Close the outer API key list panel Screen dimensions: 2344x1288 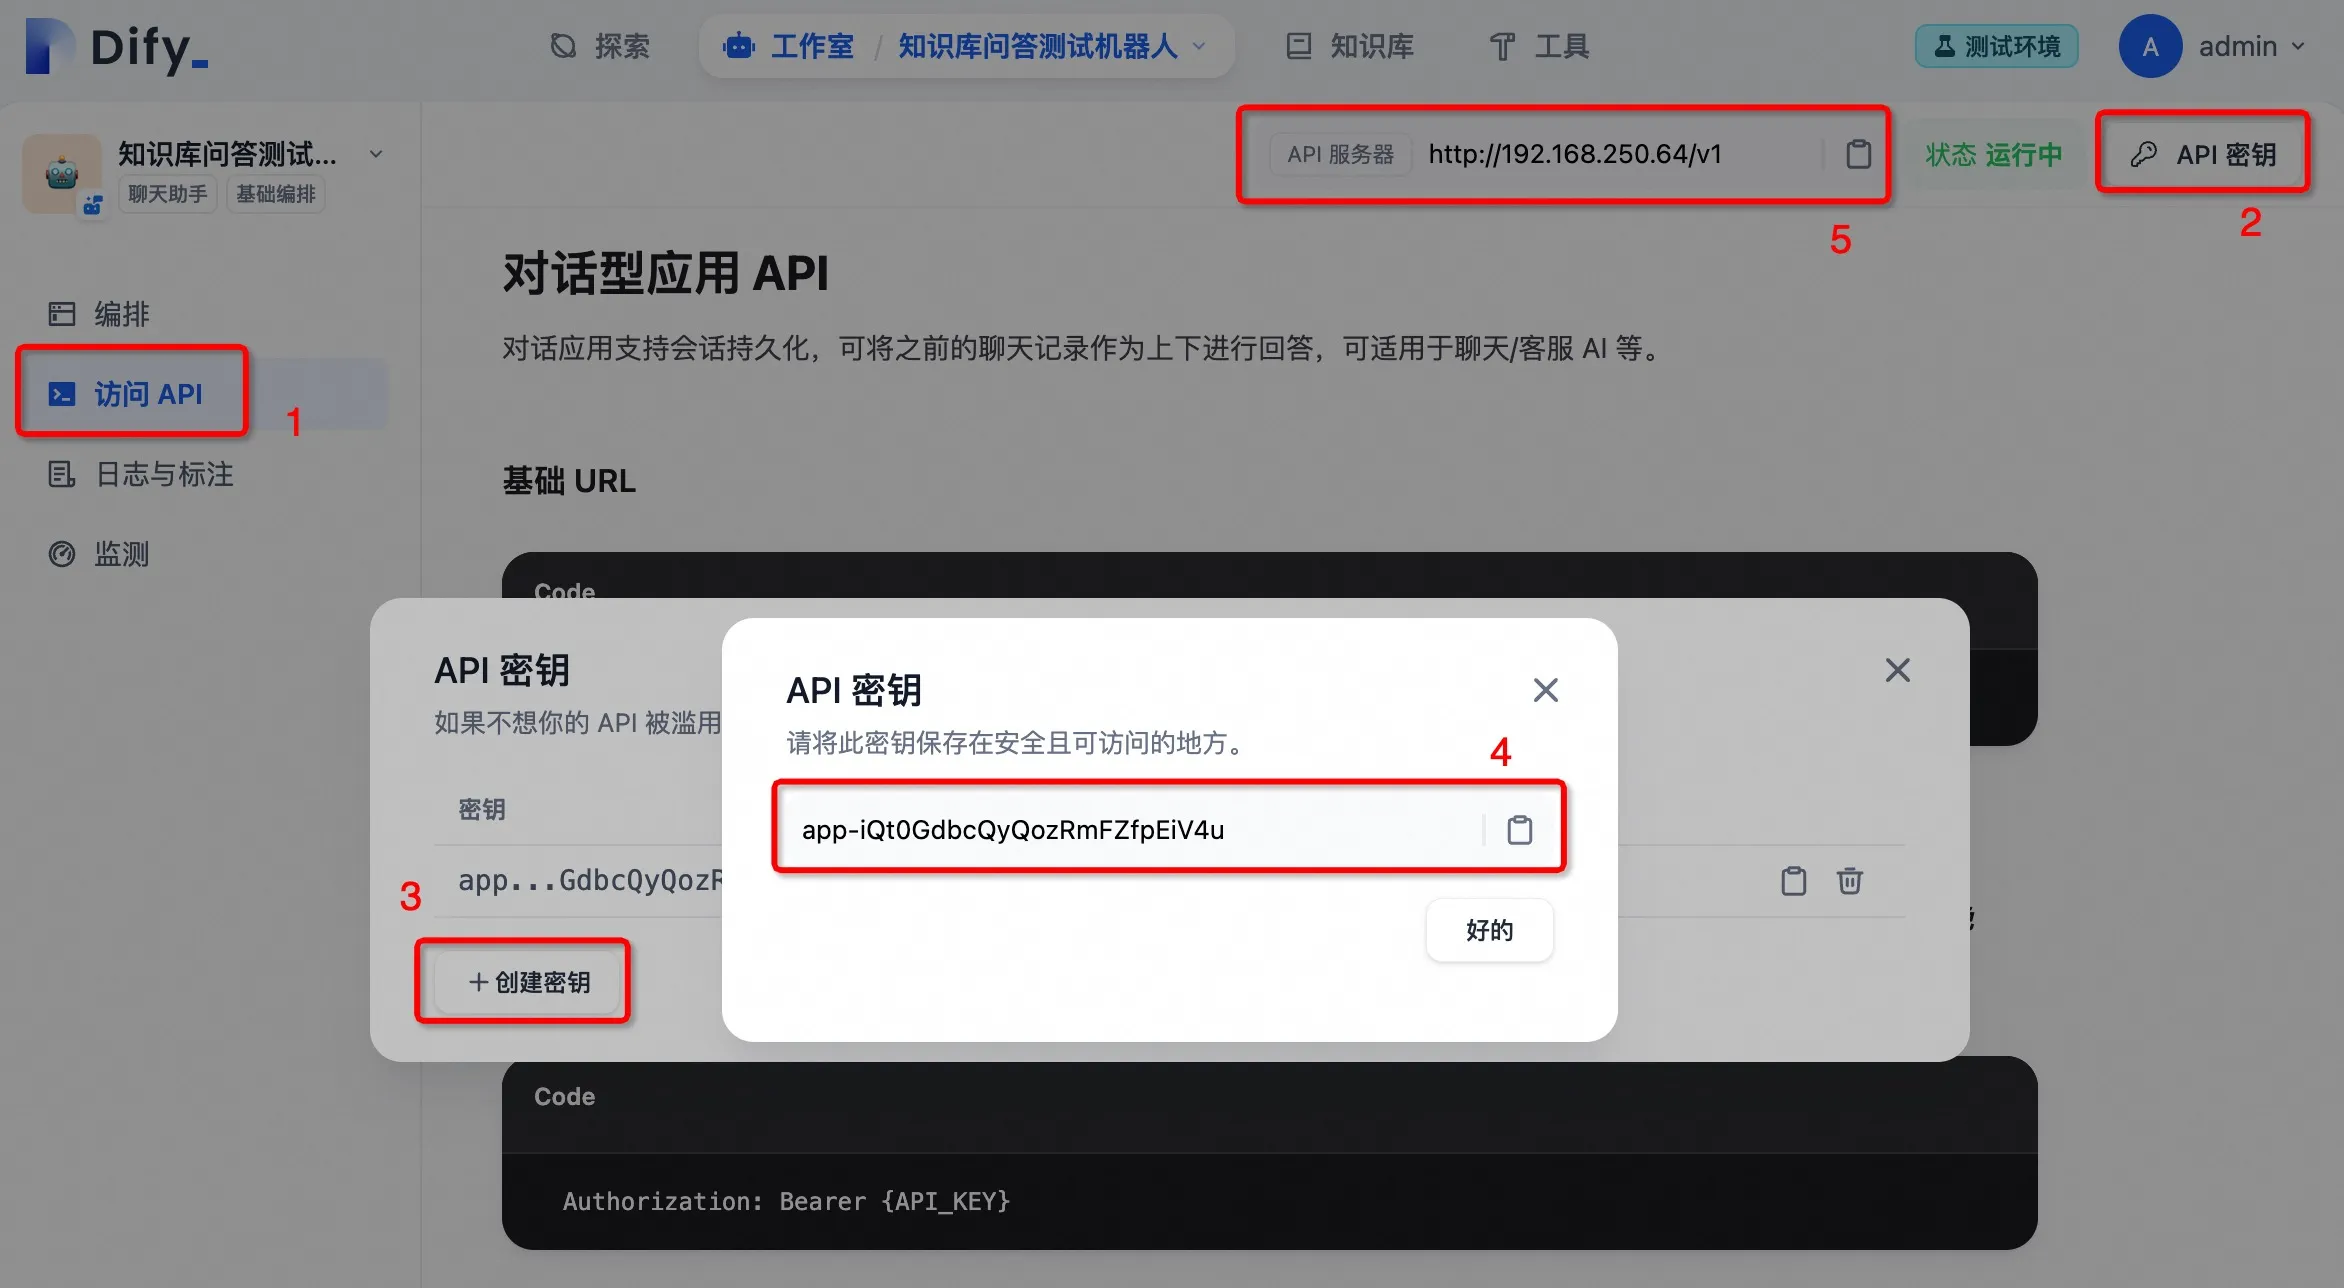click(x=1897, y=670)
